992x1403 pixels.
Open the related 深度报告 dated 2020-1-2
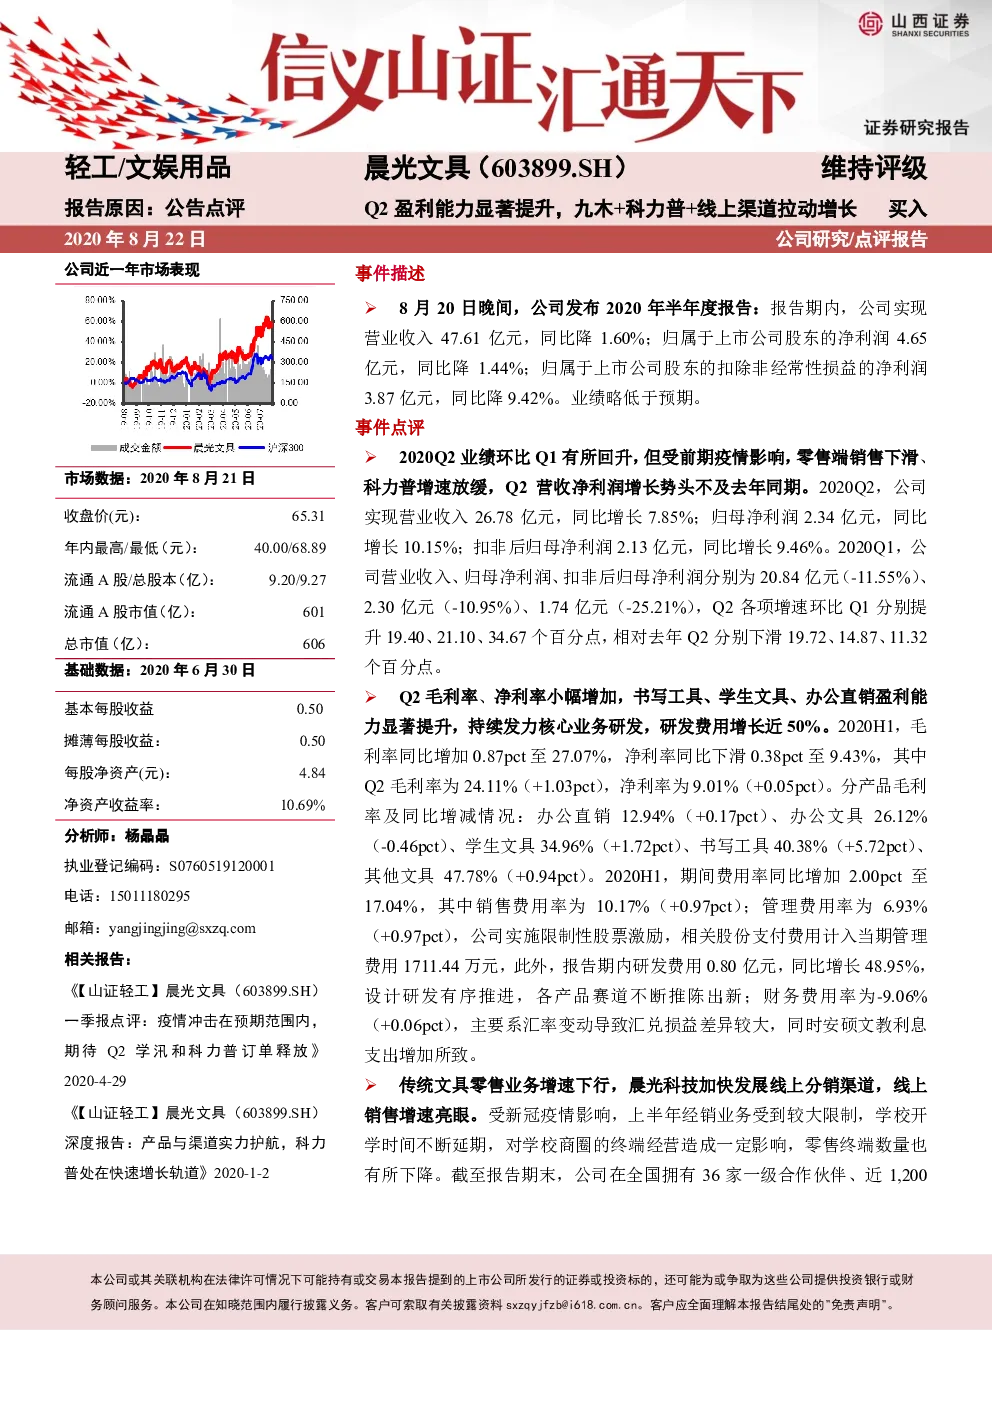tap(195, 1143)
